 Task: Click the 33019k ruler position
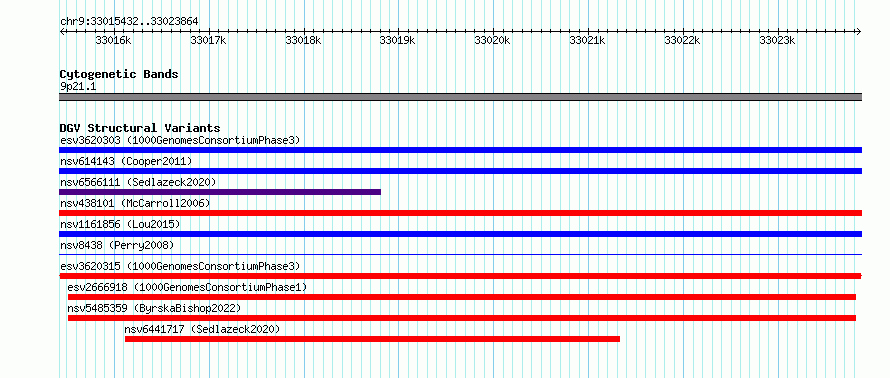click(398, 40)
